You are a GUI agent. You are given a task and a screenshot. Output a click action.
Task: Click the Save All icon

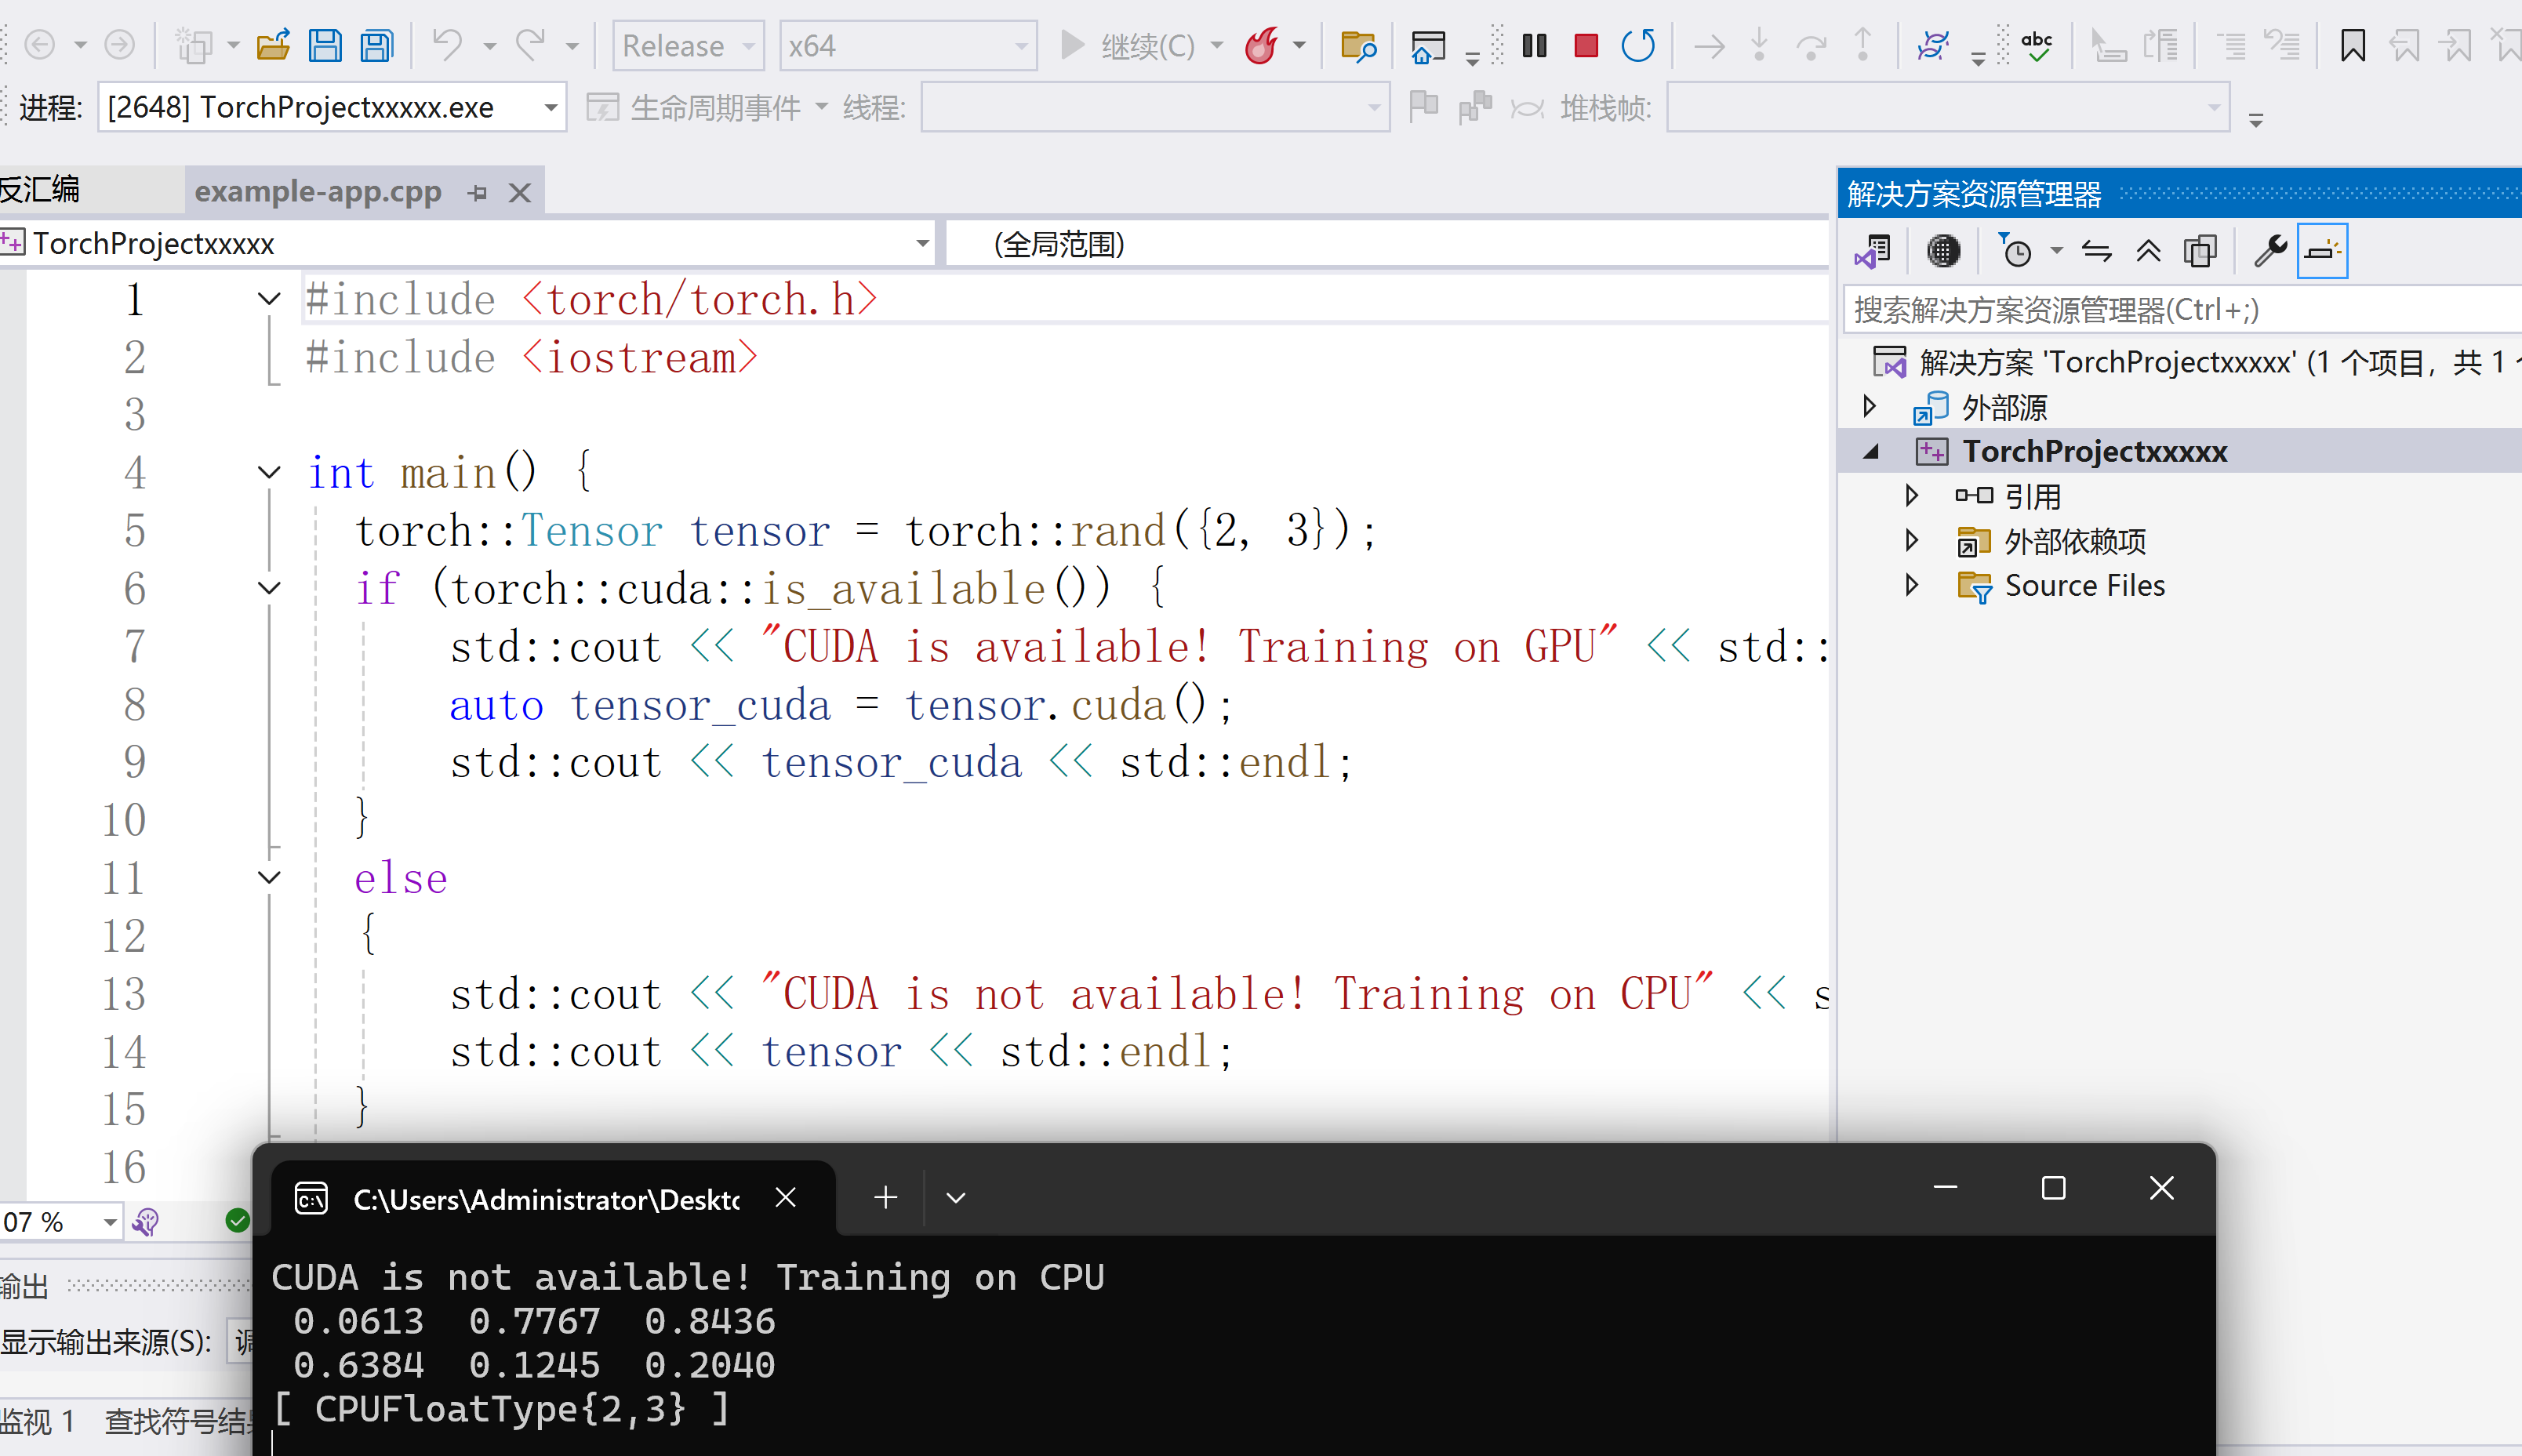click(377, 46)
